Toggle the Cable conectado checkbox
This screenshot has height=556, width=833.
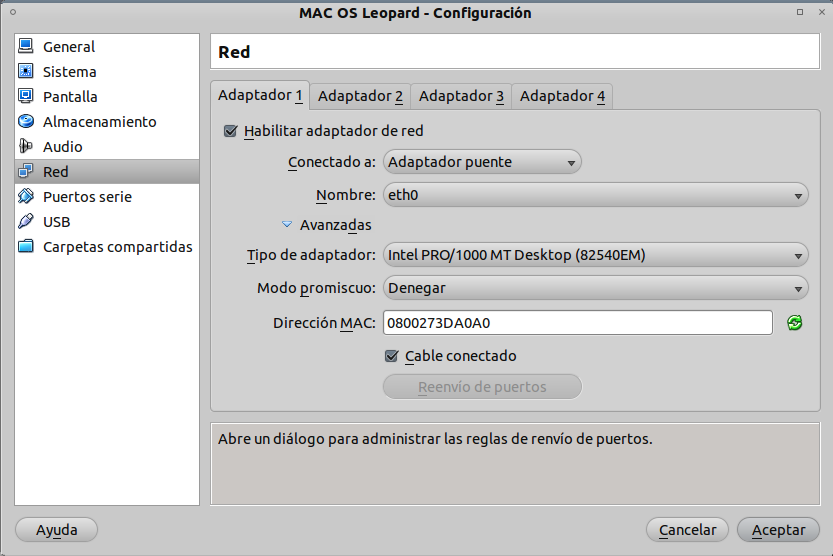[391, 356]
